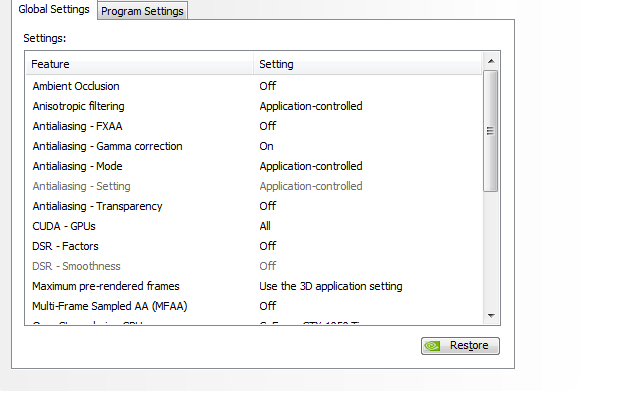
Task: Open the Program Settings tab
Action: click(x=142, y=11)
